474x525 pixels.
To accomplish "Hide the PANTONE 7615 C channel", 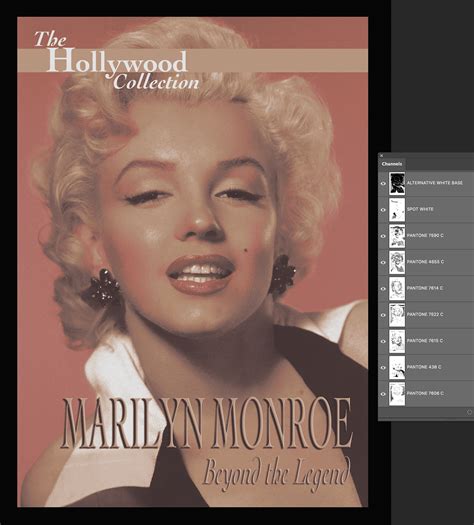I will tap(383, 341).
